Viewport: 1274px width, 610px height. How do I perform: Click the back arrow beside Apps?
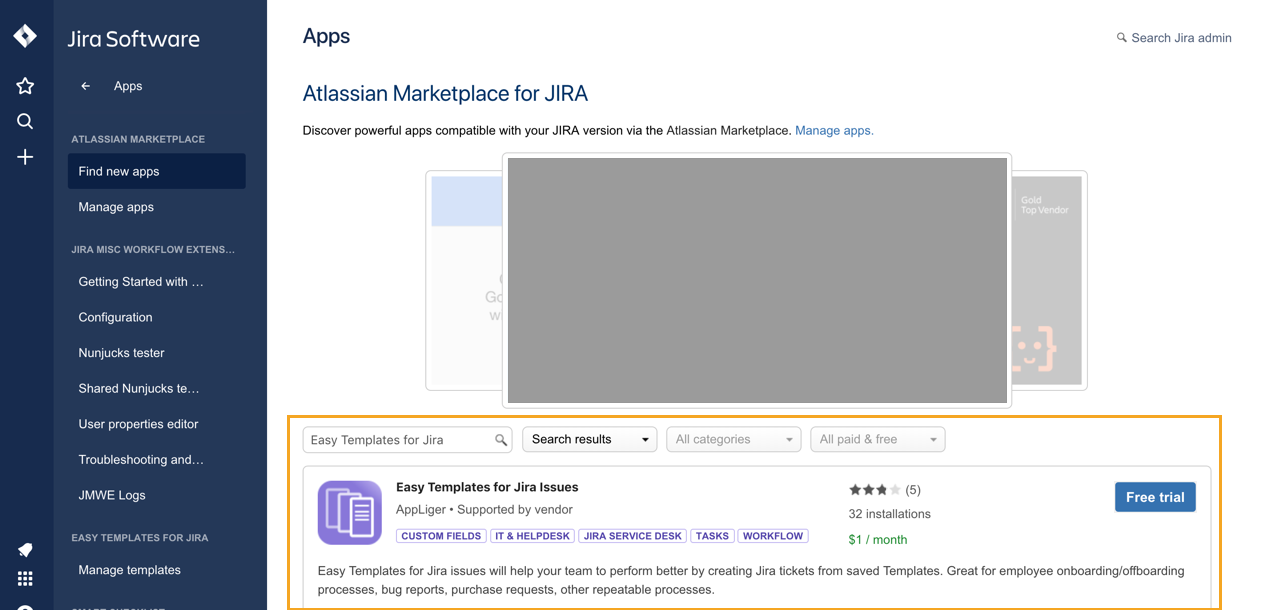(x=86, y=86)
